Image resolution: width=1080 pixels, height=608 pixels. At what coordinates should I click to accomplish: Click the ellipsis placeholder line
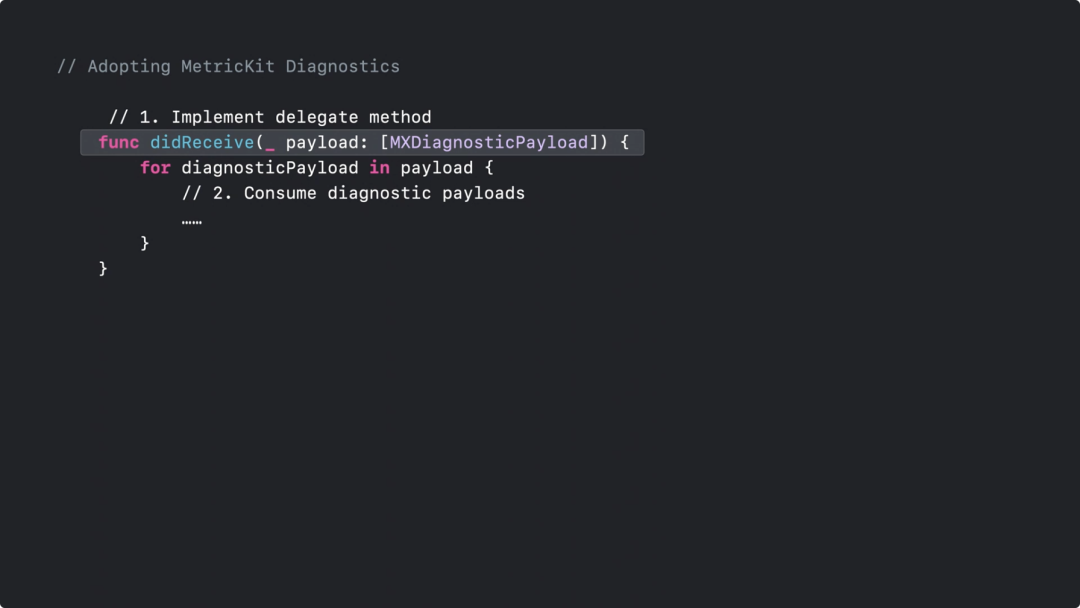tap(192, 220)
